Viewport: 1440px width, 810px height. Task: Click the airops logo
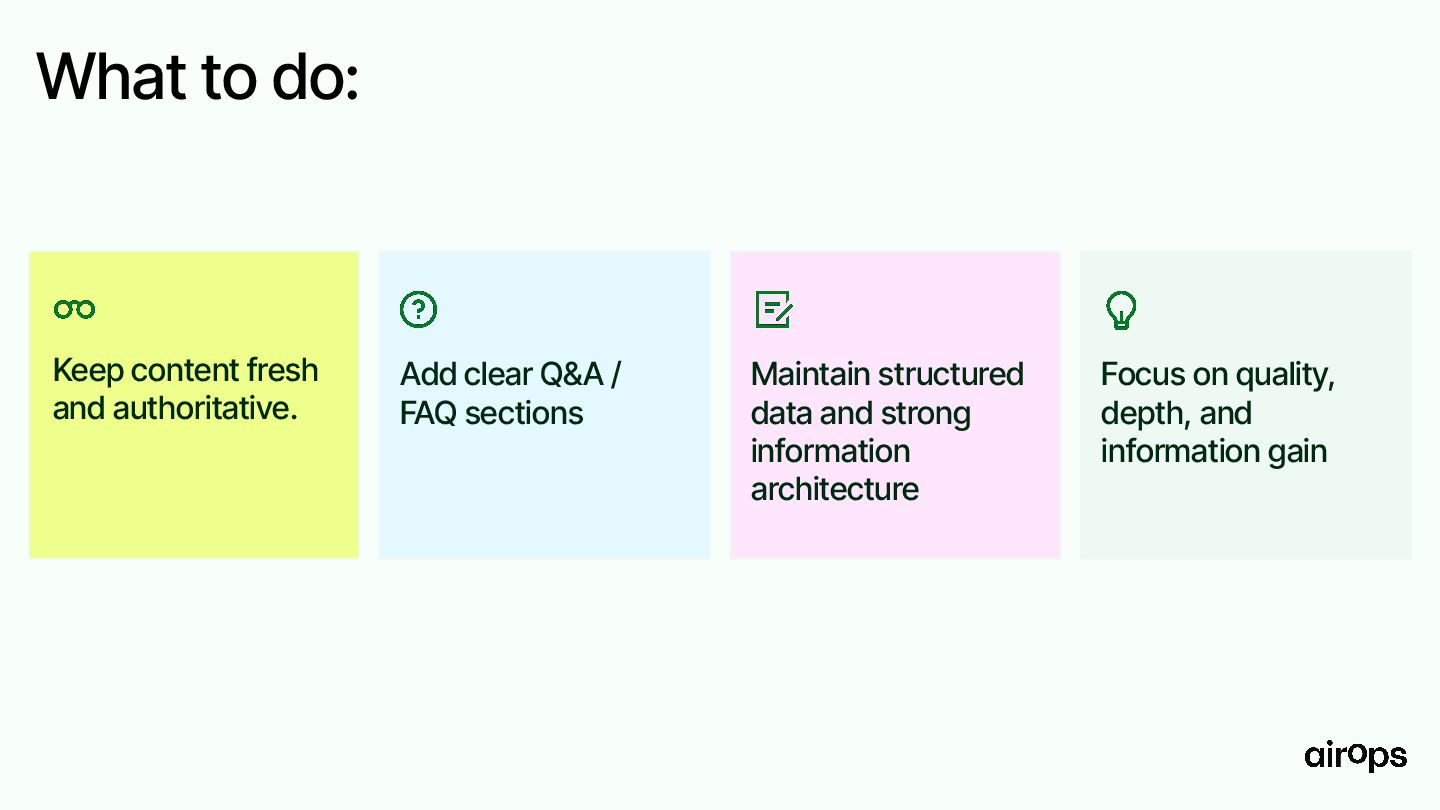coord(1355,755)
